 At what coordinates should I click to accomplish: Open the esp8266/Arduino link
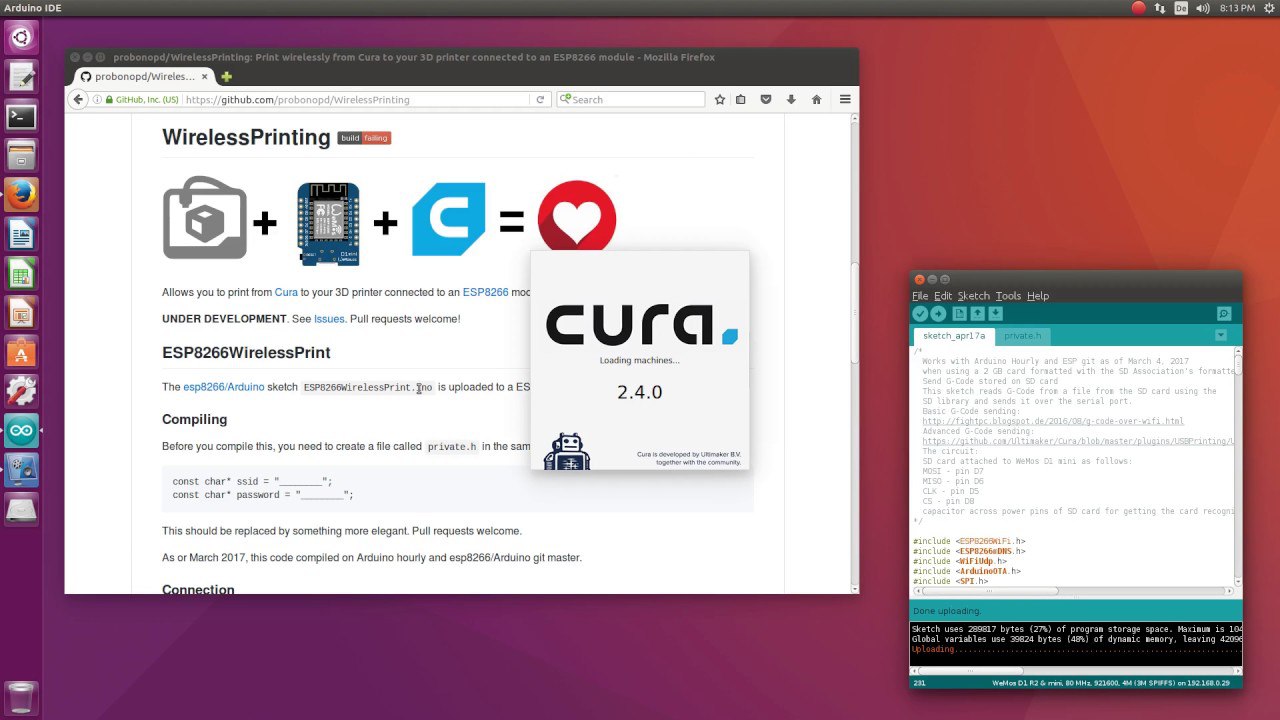[x=224, y=387]
